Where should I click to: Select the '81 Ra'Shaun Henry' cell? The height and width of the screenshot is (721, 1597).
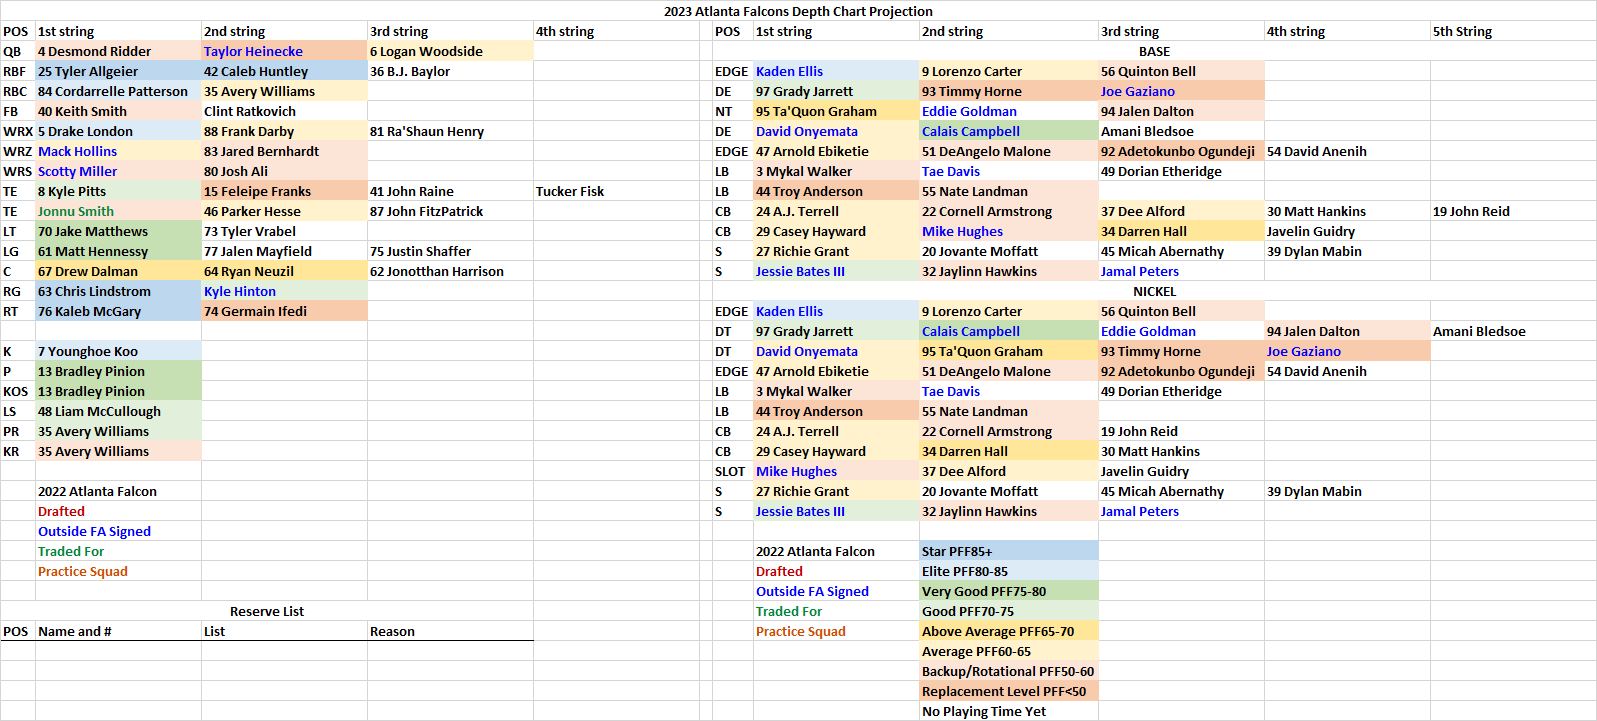450,131
